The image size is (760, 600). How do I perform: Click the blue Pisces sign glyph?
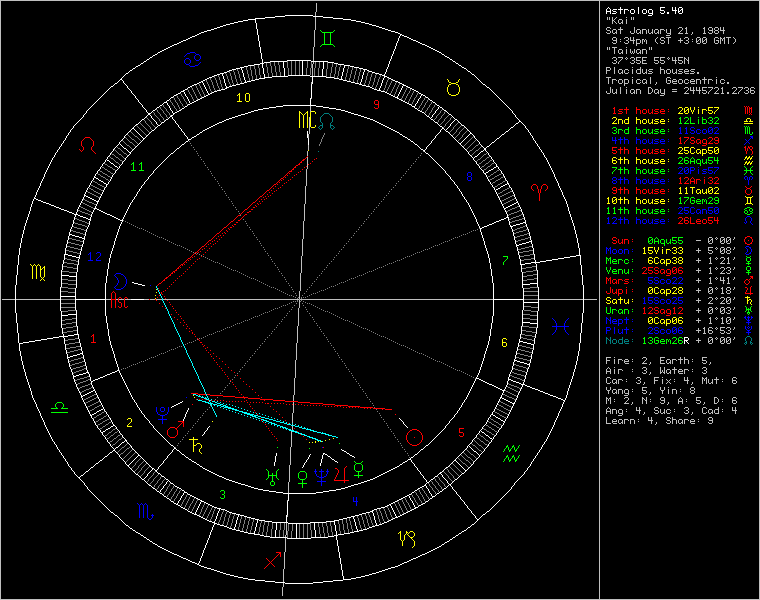tap(560, 326)
